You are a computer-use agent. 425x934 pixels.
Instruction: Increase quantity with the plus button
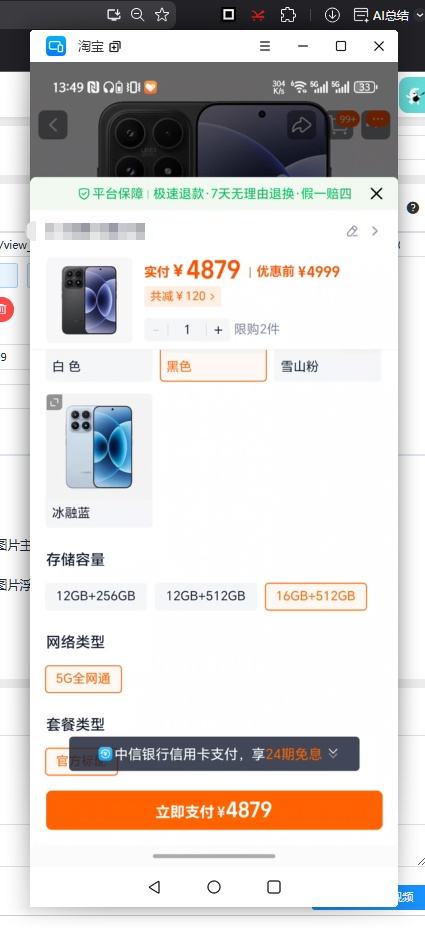[x=218, y=329]
